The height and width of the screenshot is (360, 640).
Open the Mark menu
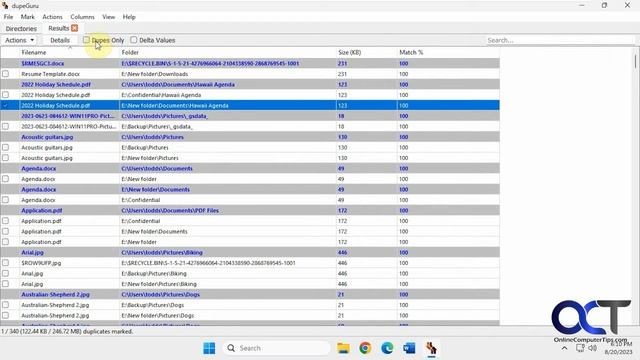point(27,17)
